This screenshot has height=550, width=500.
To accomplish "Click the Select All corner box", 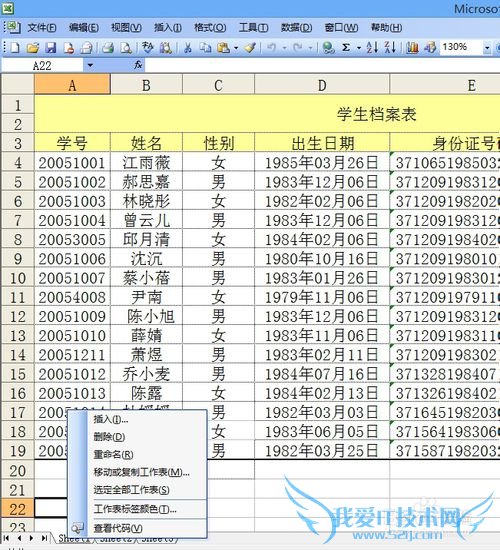I will click(18, 85).
